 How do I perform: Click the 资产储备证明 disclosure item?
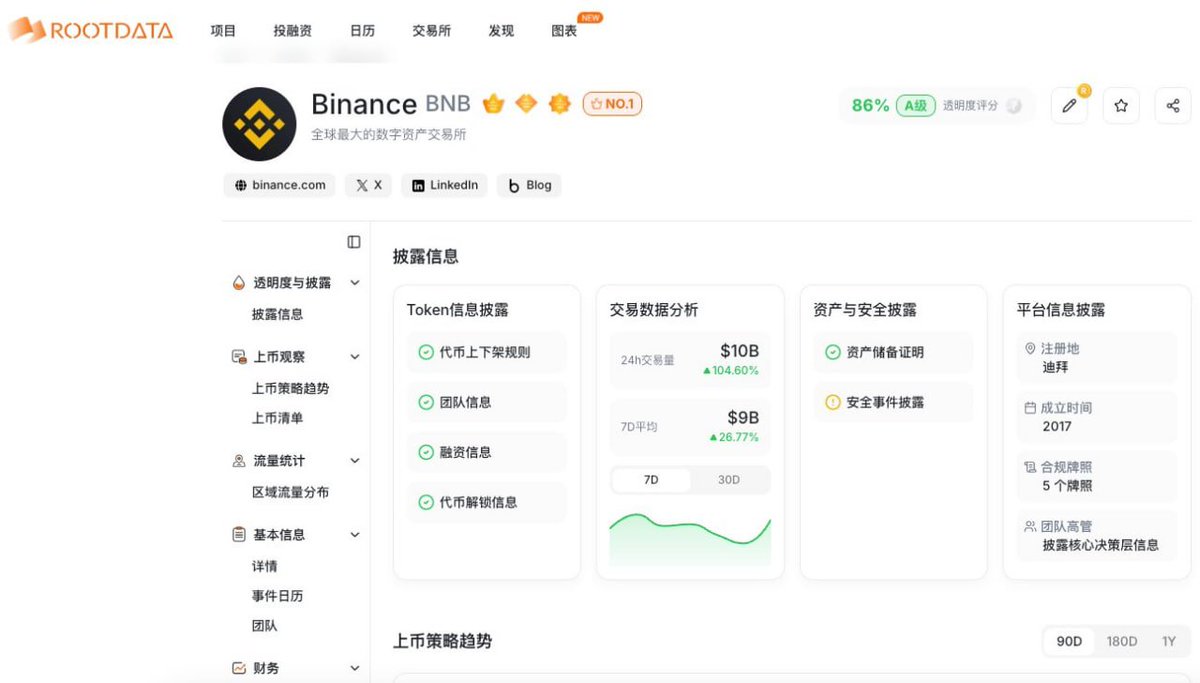click(893, 352)
